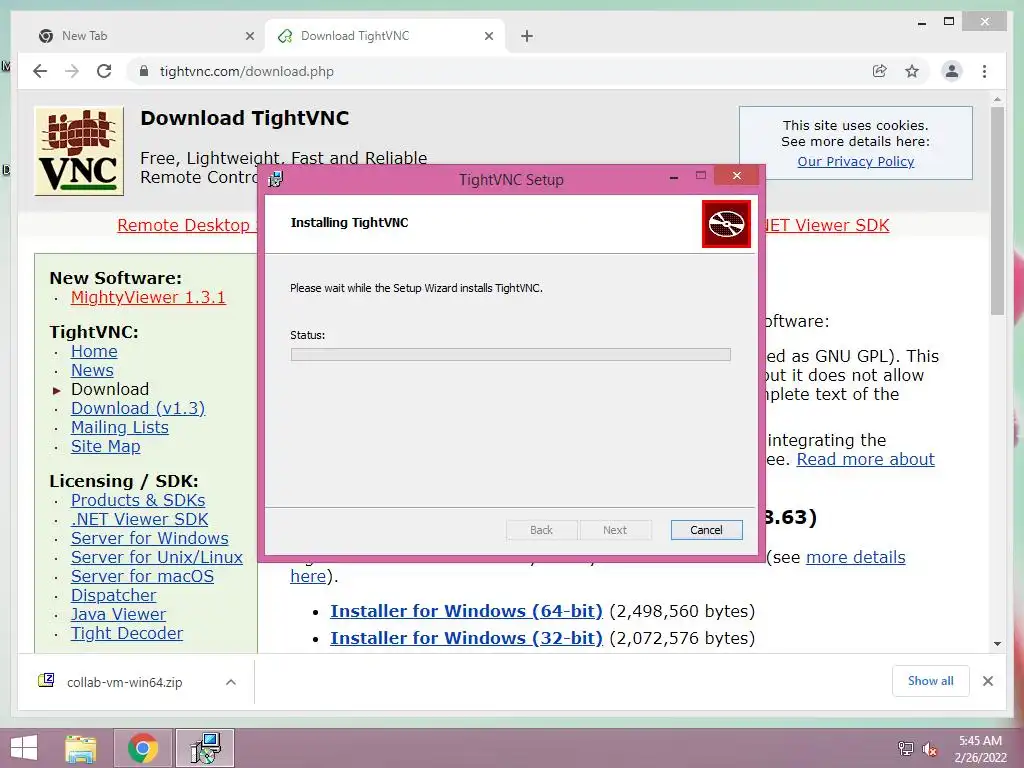Open the Chrome profile avatar

pyautogui.click(x=952, y=71)
